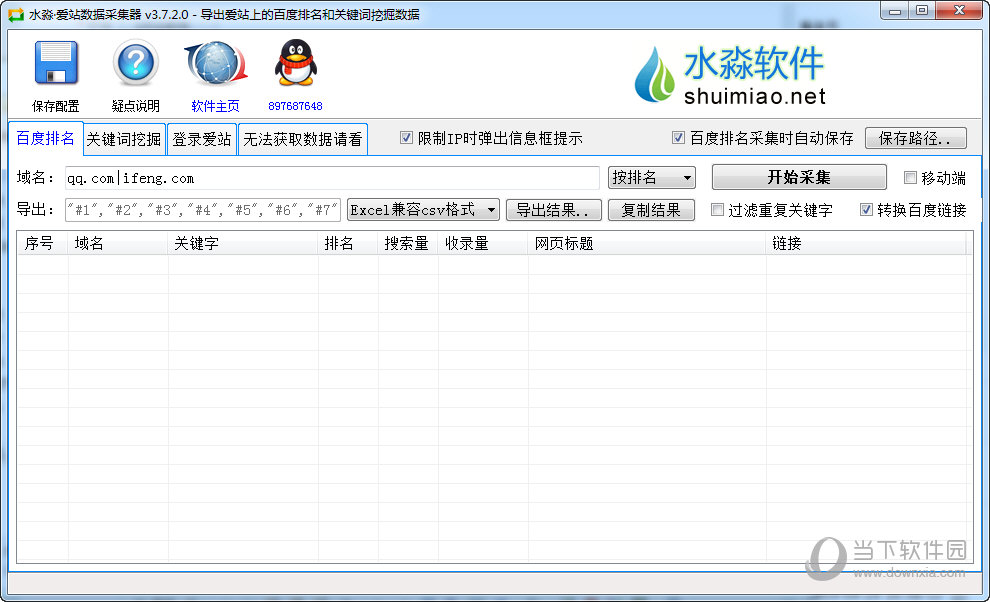
Task: Click the 导出结果.. button
Action: point(554,210)
